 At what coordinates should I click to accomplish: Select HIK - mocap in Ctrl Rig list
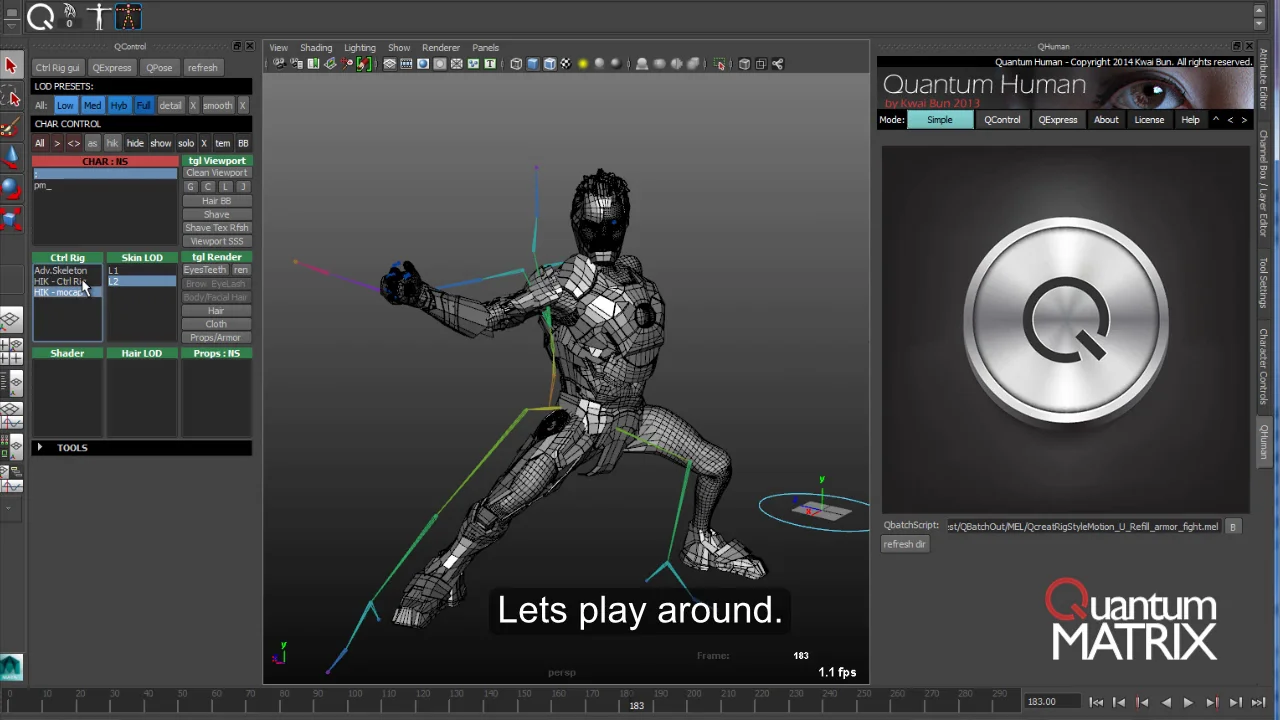tap(67, 292)
